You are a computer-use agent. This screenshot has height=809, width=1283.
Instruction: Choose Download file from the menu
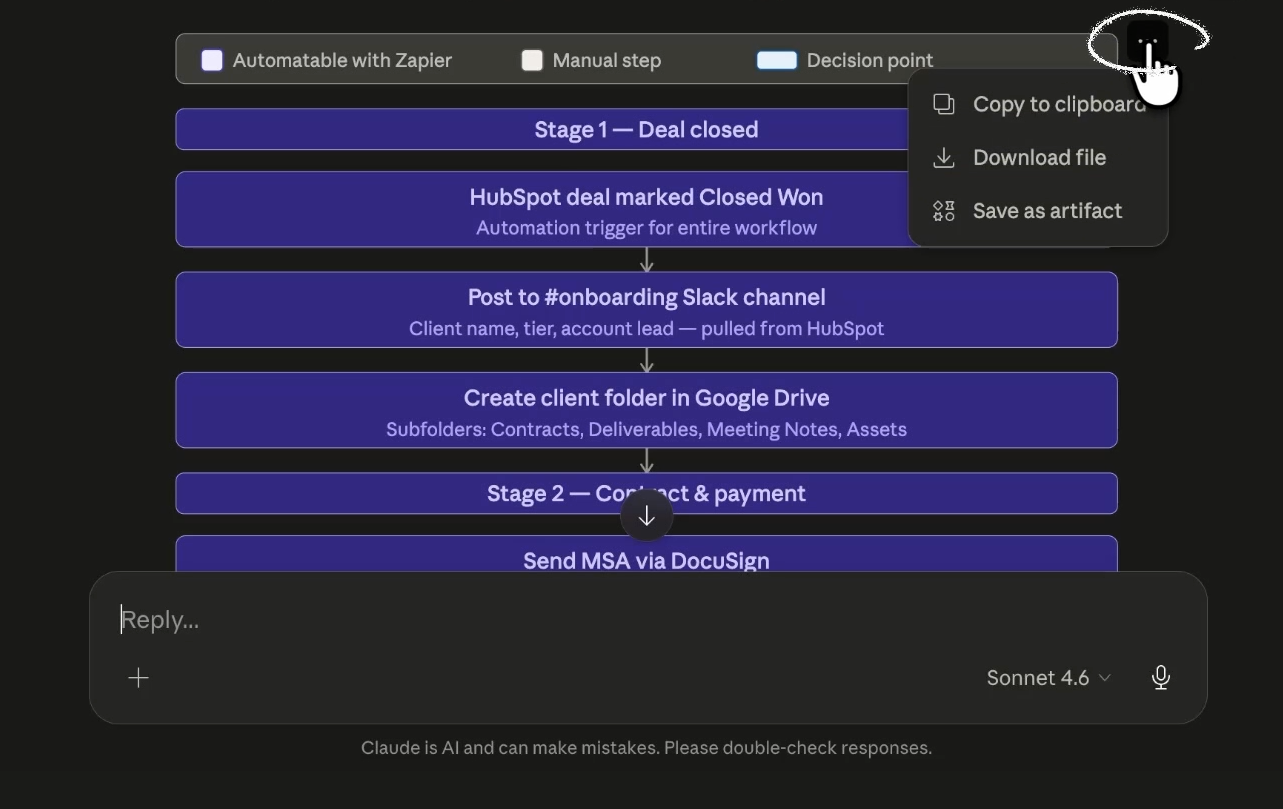point(1038,157)
